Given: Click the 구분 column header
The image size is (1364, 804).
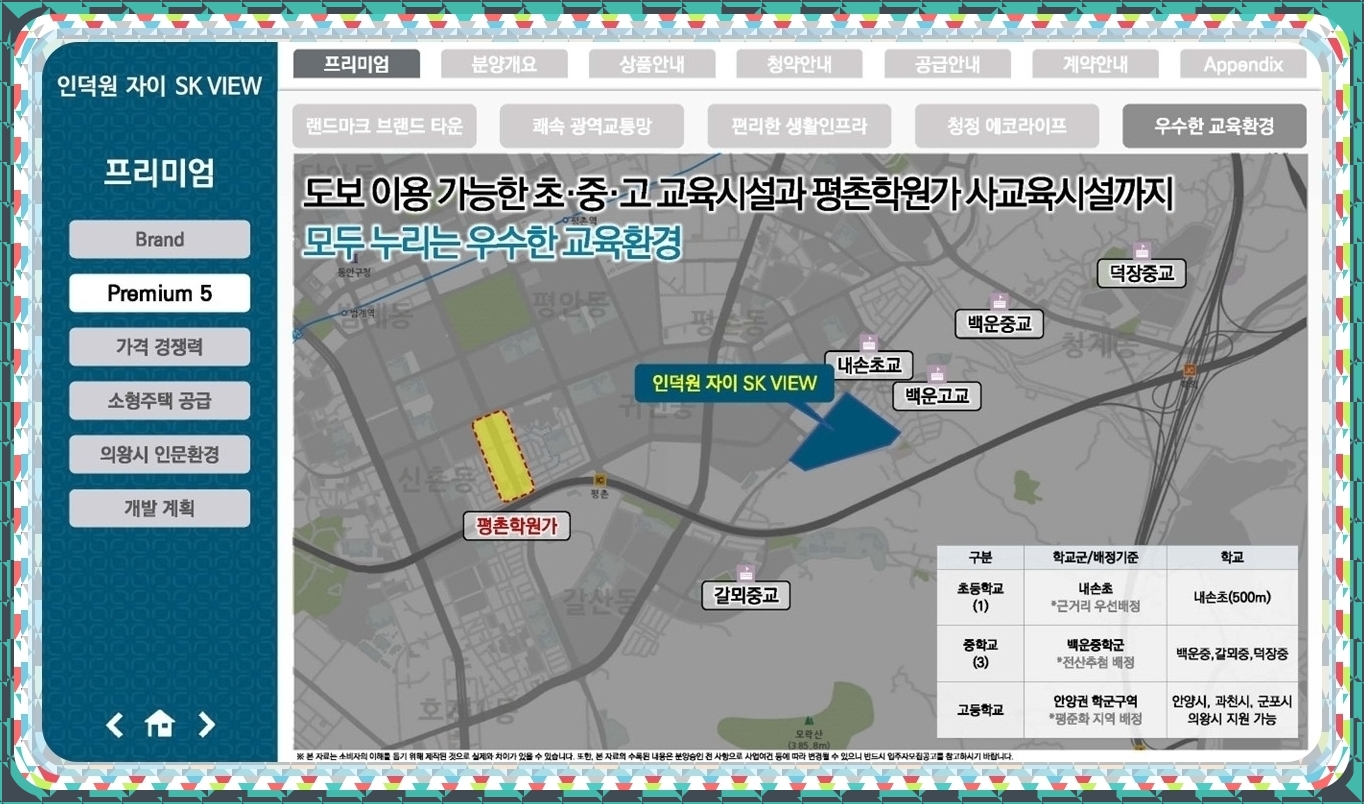Looking at the screenshot, I should click(981, 557).
